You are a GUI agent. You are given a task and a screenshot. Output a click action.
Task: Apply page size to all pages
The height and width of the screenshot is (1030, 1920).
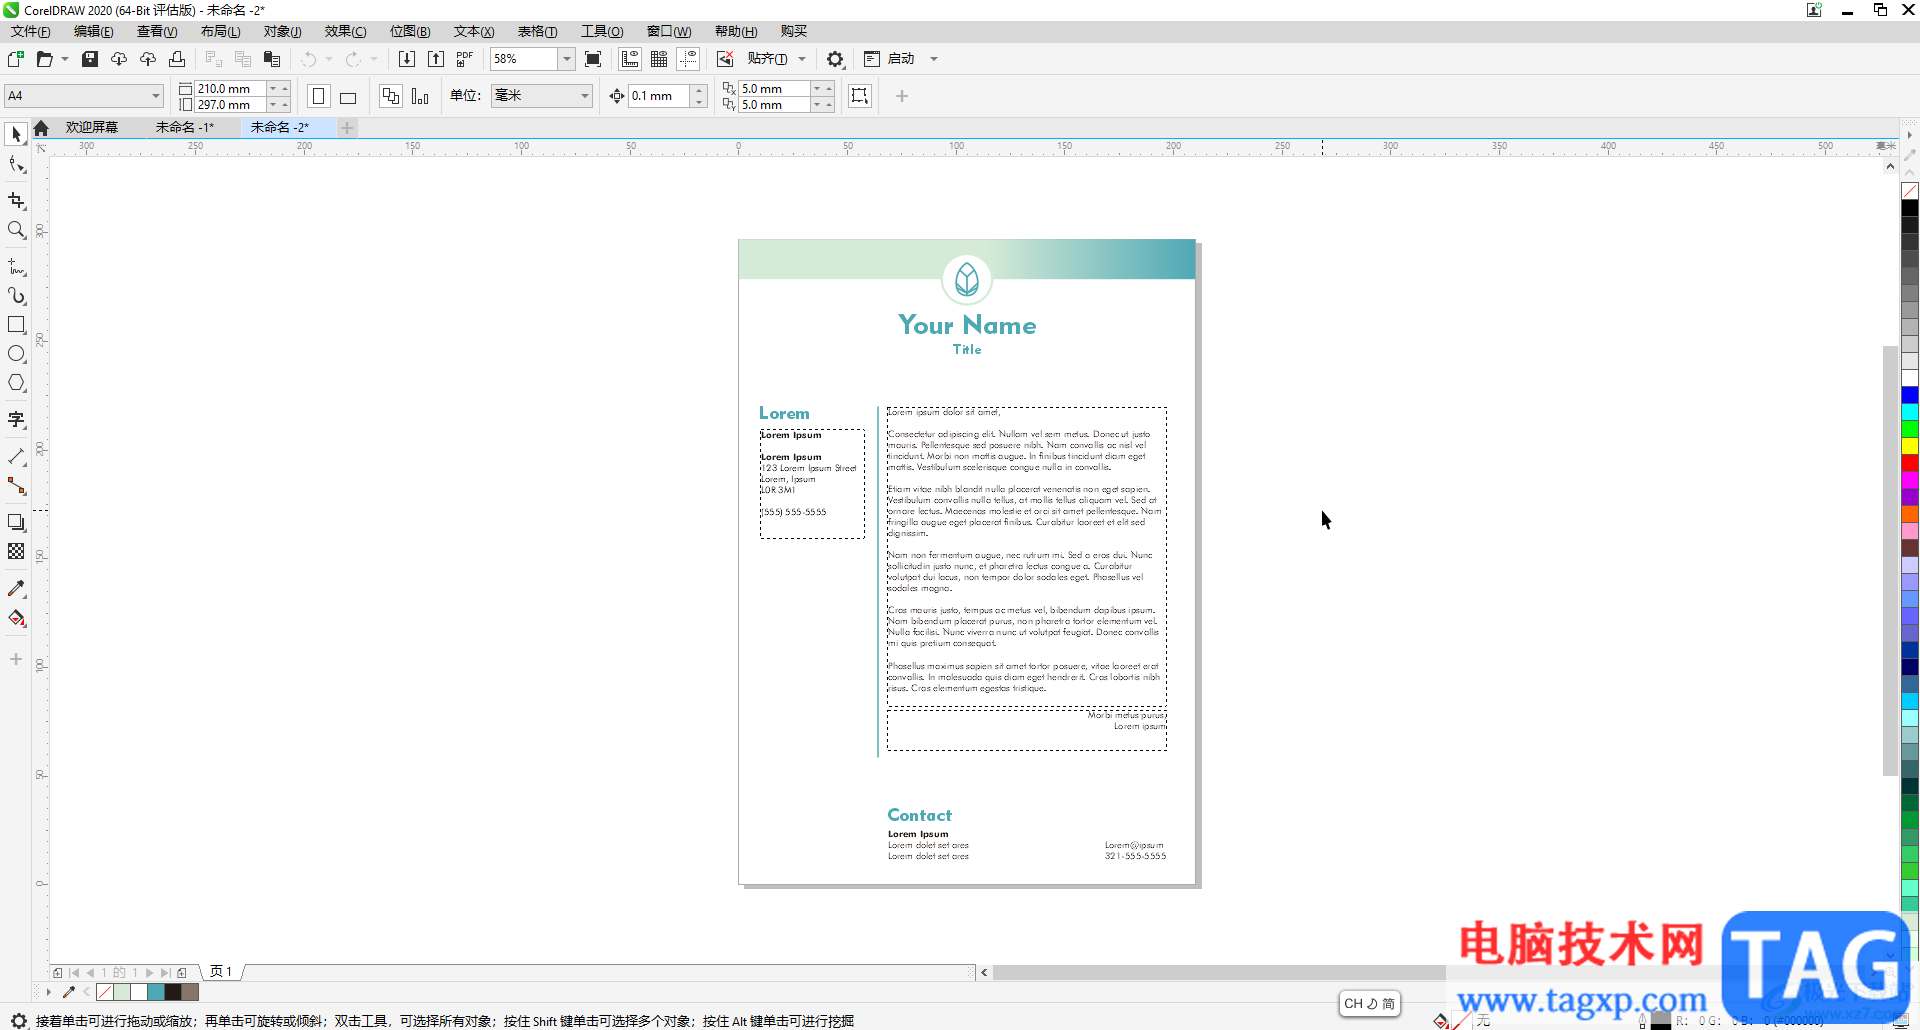[x=391, y=96]
